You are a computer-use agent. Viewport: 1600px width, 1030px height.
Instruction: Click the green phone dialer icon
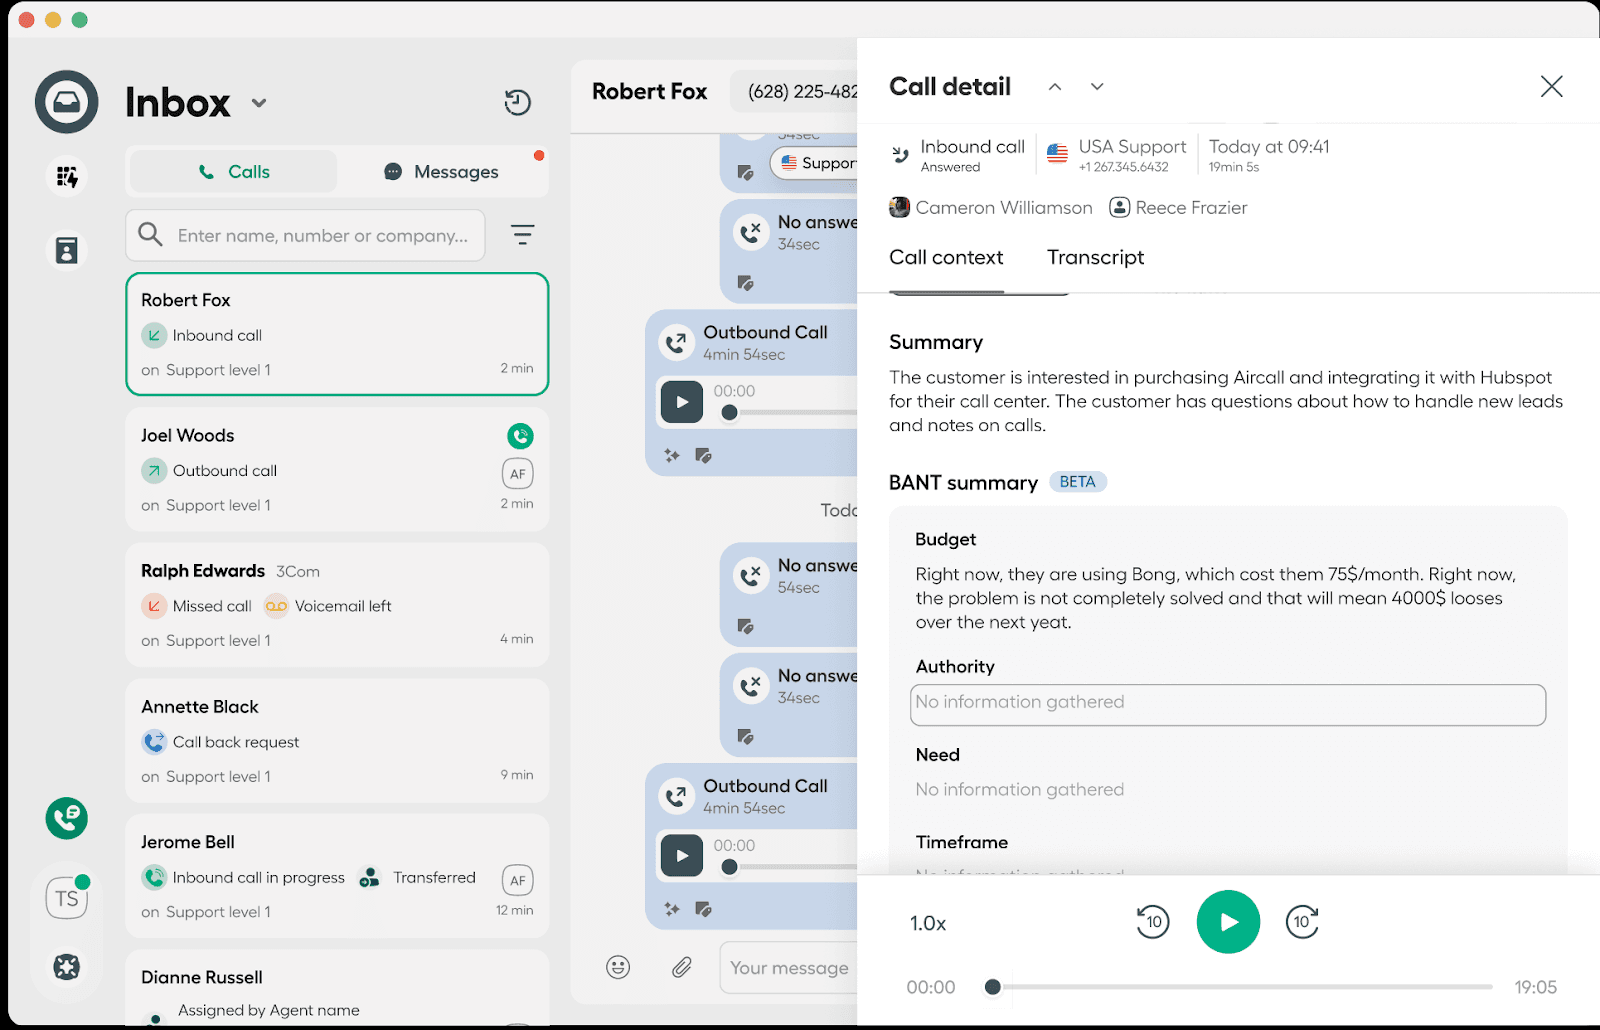67,818
